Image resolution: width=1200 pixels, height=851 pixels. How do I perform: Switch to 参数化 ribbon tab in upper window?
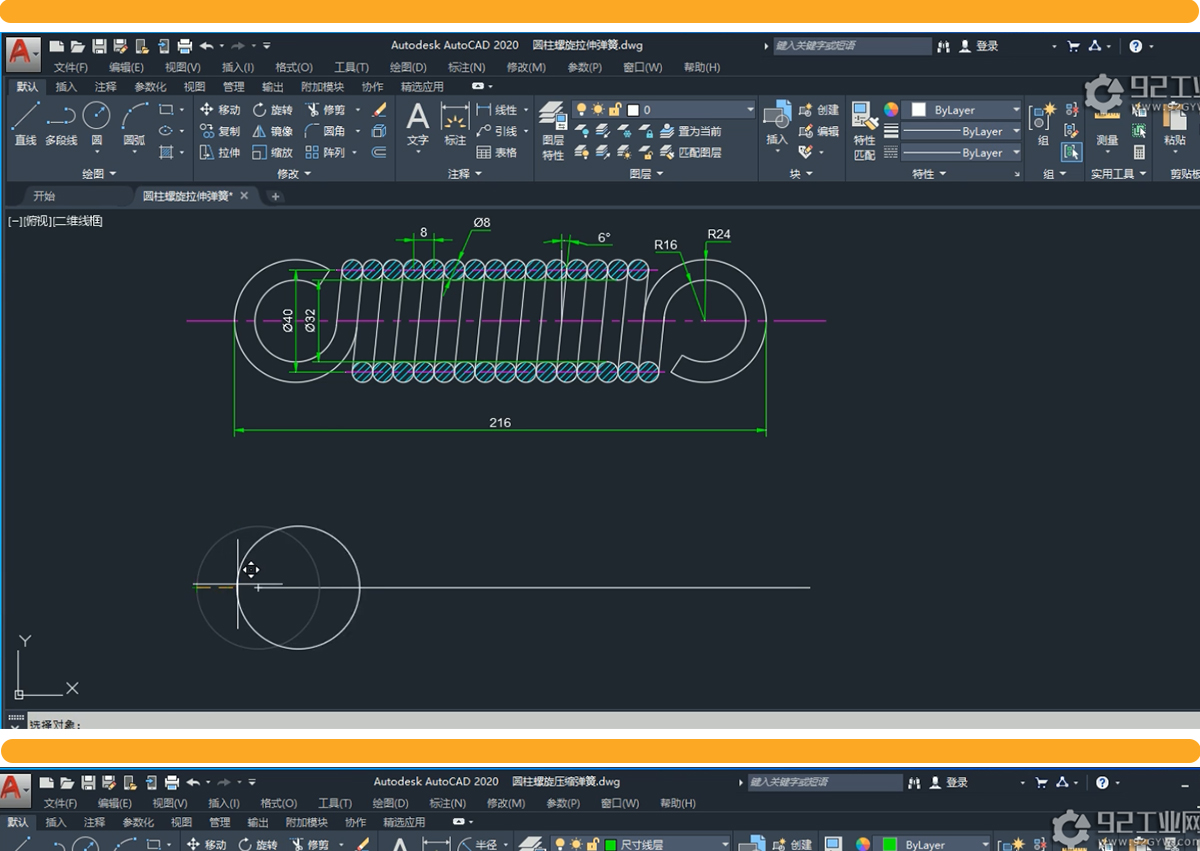pyautogui.click(x=150, y=87)
